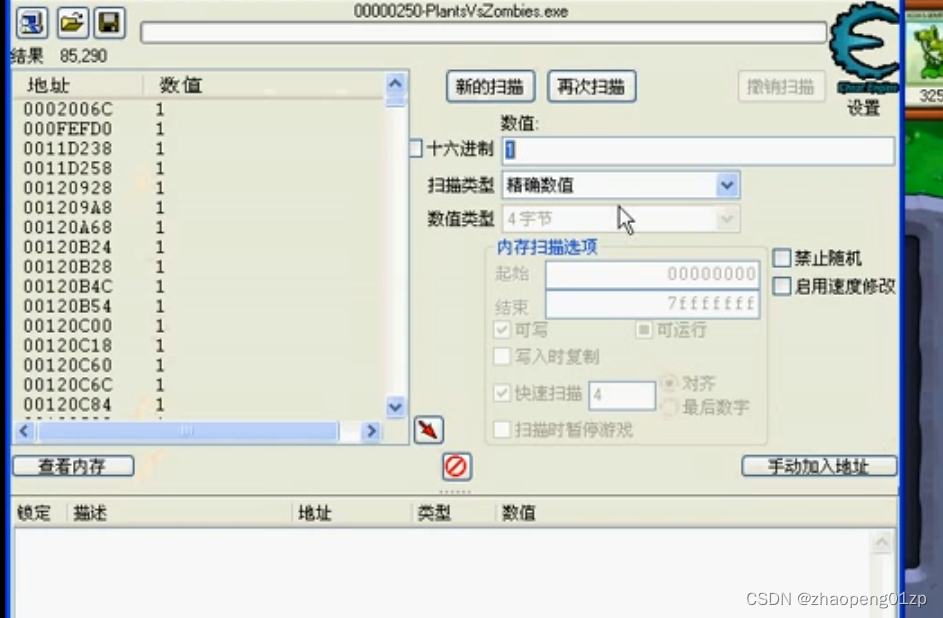Screen dimensions: 943x618
Task: Enable the 十六进制 hexadecimal checkbox
Action: (414, 147)
